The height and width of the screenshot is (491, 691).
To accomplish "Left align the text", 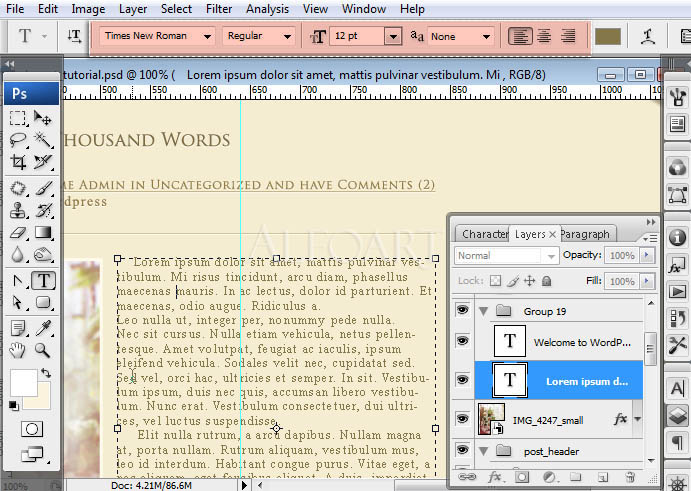I will pos(520,36).
